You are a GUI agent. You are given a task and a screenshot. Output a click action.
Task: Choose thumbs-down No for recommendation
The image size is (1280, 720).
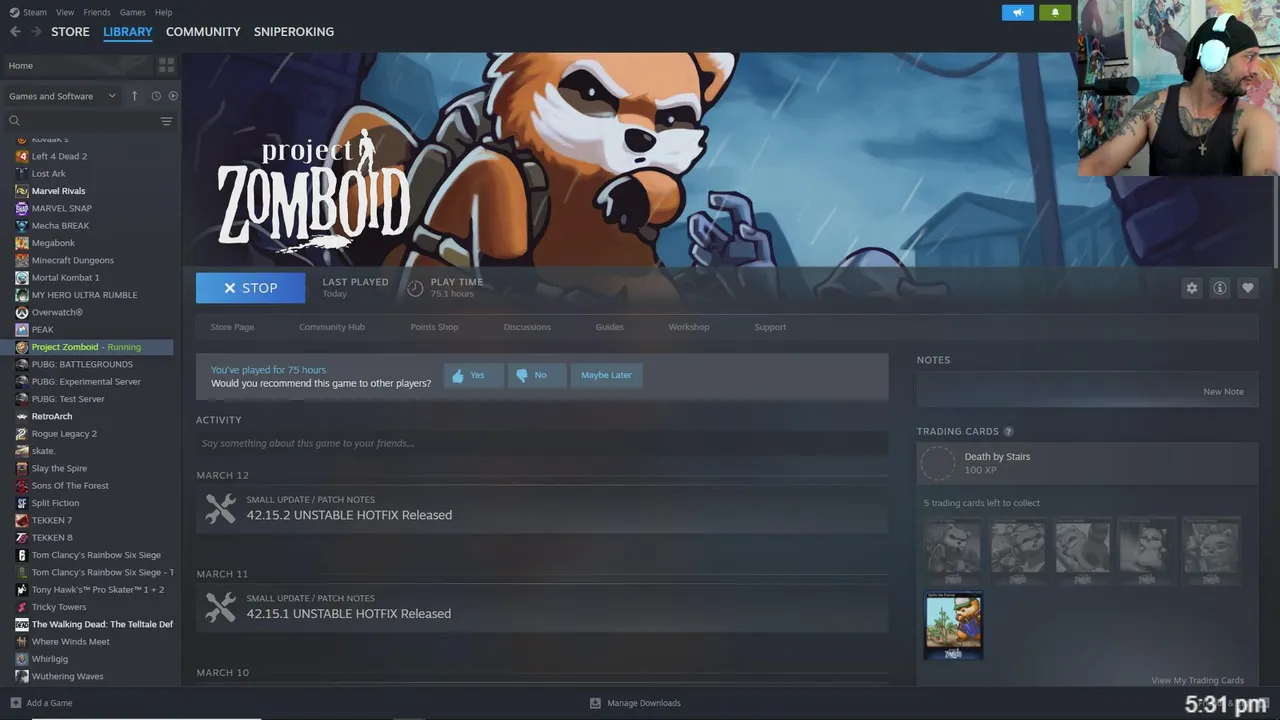536,375
